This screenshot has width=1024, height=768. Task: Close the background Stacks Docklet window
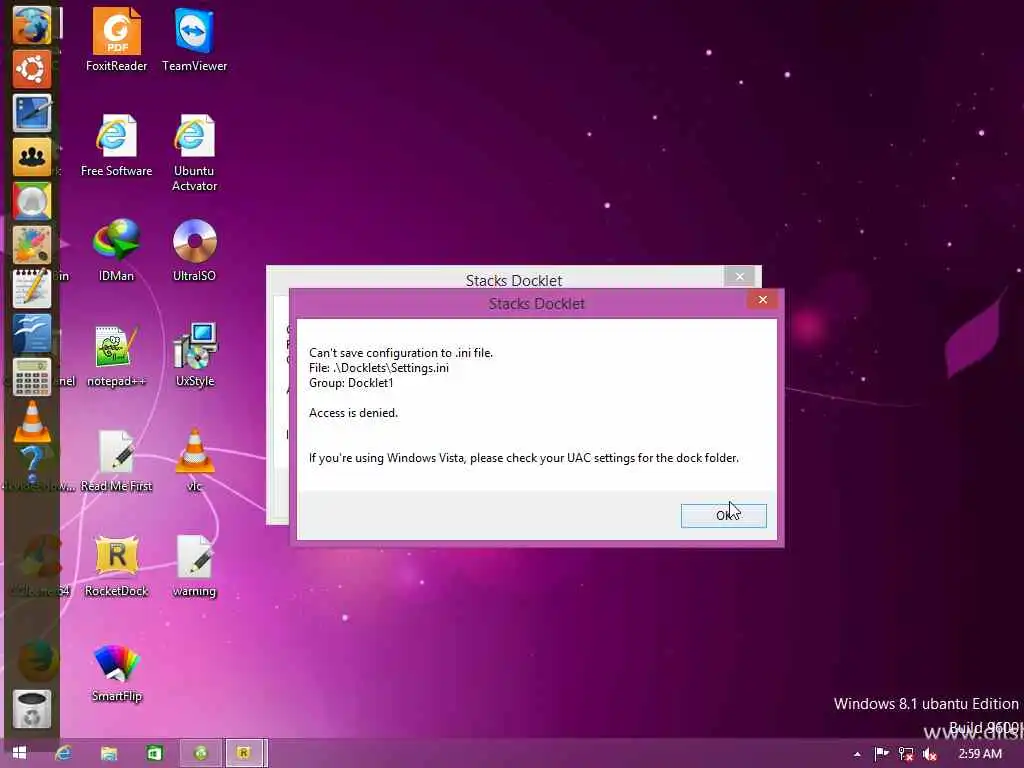point(739,276)
